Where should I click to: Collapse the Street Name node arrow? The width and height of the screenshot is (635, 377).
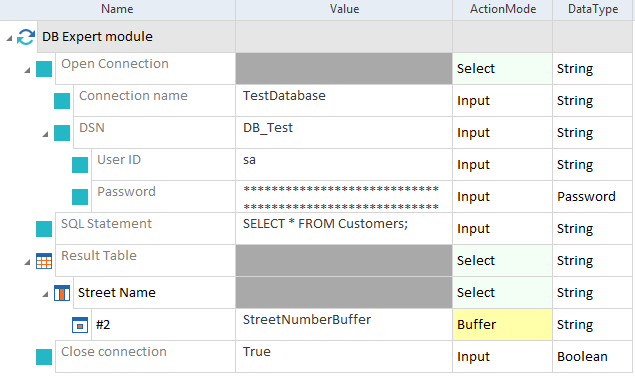tap(45, 294)
